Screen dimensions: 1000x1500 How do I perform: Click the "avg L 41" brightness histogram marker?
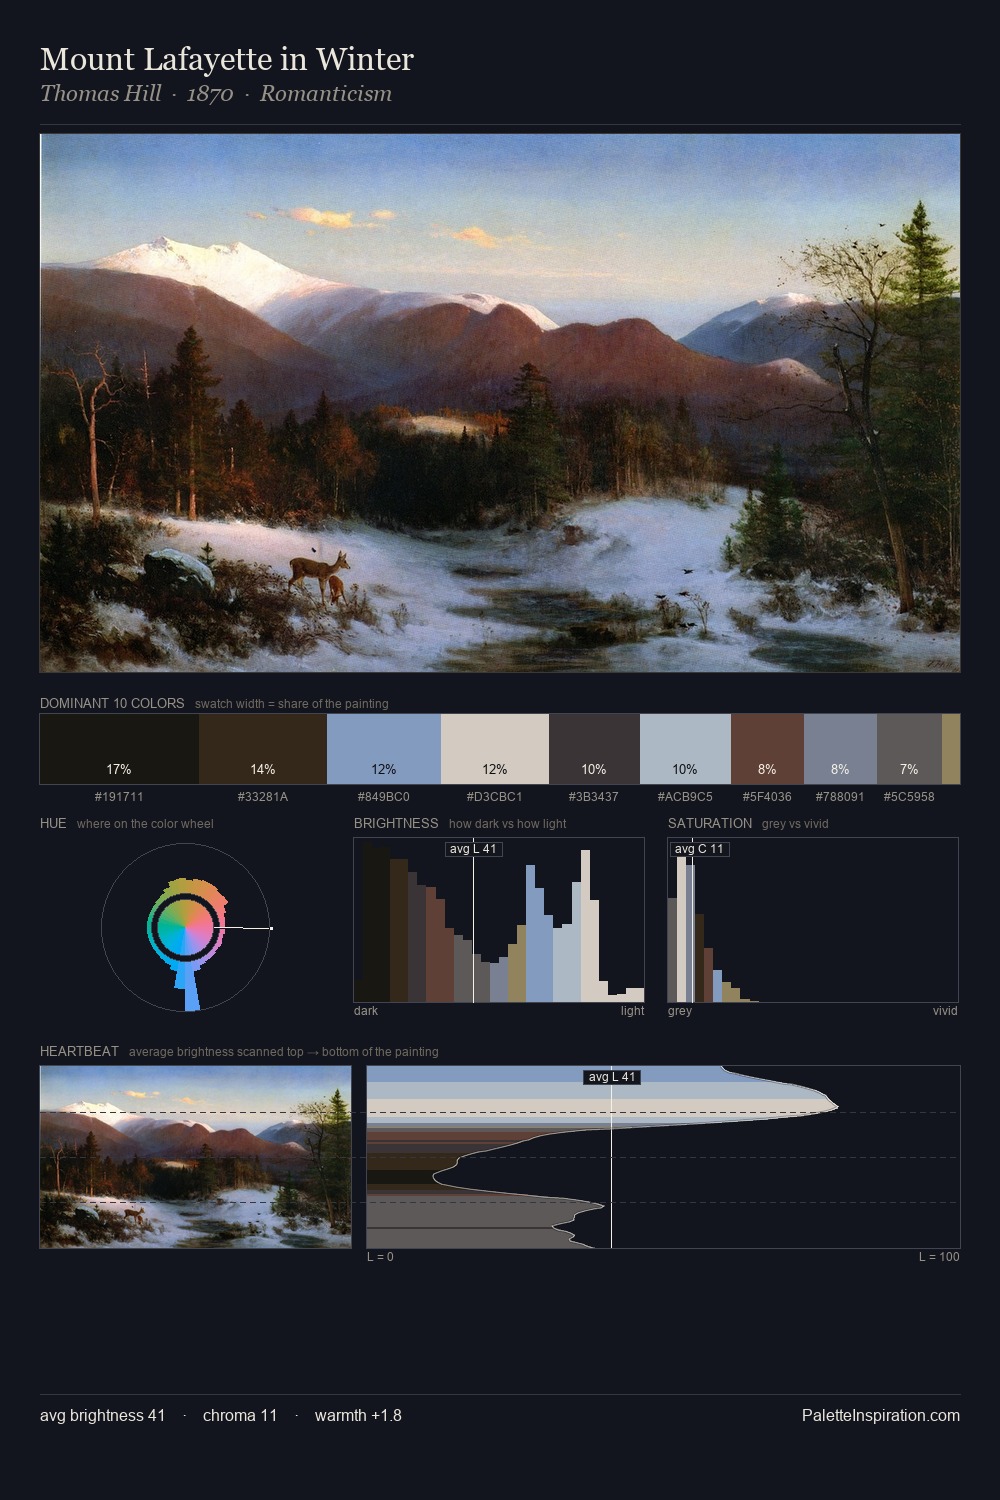[474, 849]
